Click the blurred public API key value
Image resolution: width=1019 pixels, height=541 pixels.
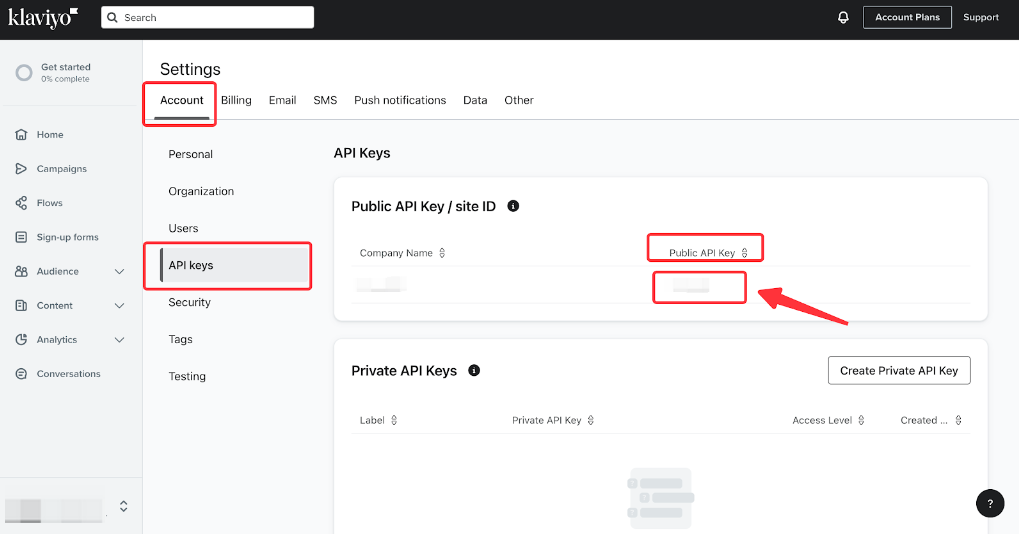point(691,285)
